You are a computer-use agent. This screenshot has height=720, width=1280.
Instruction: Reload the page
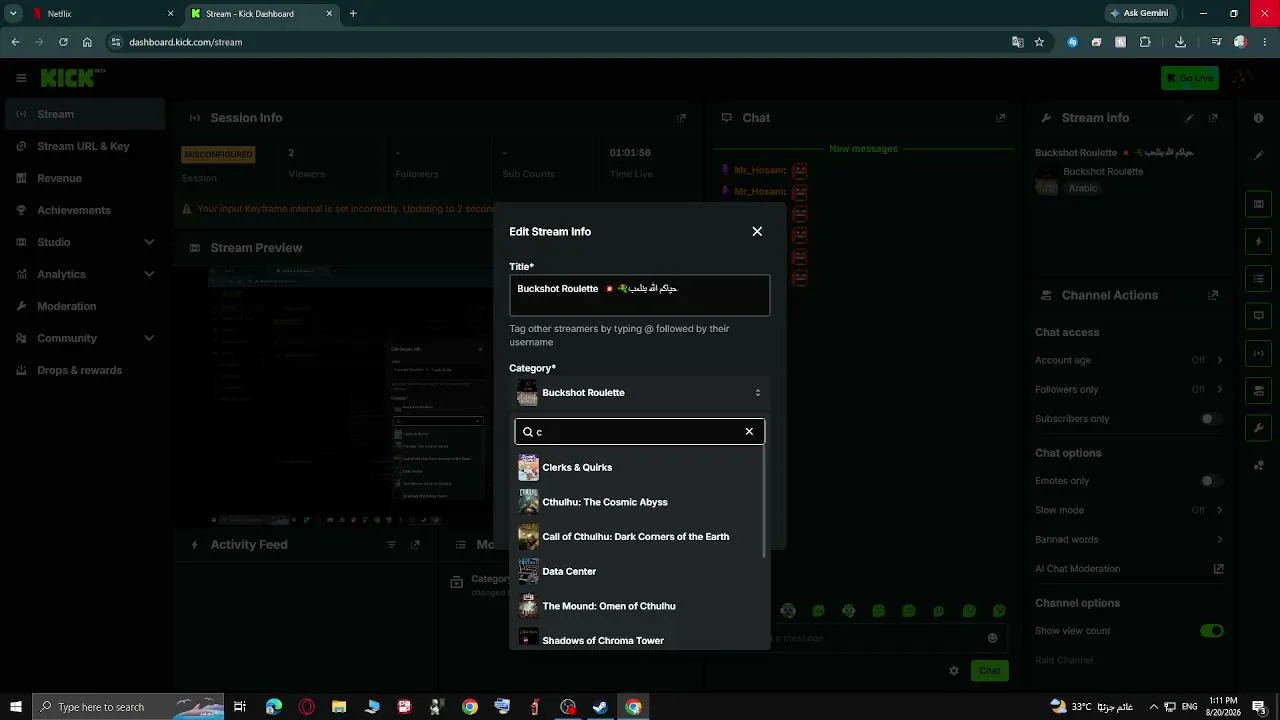[x=63, y=42]
